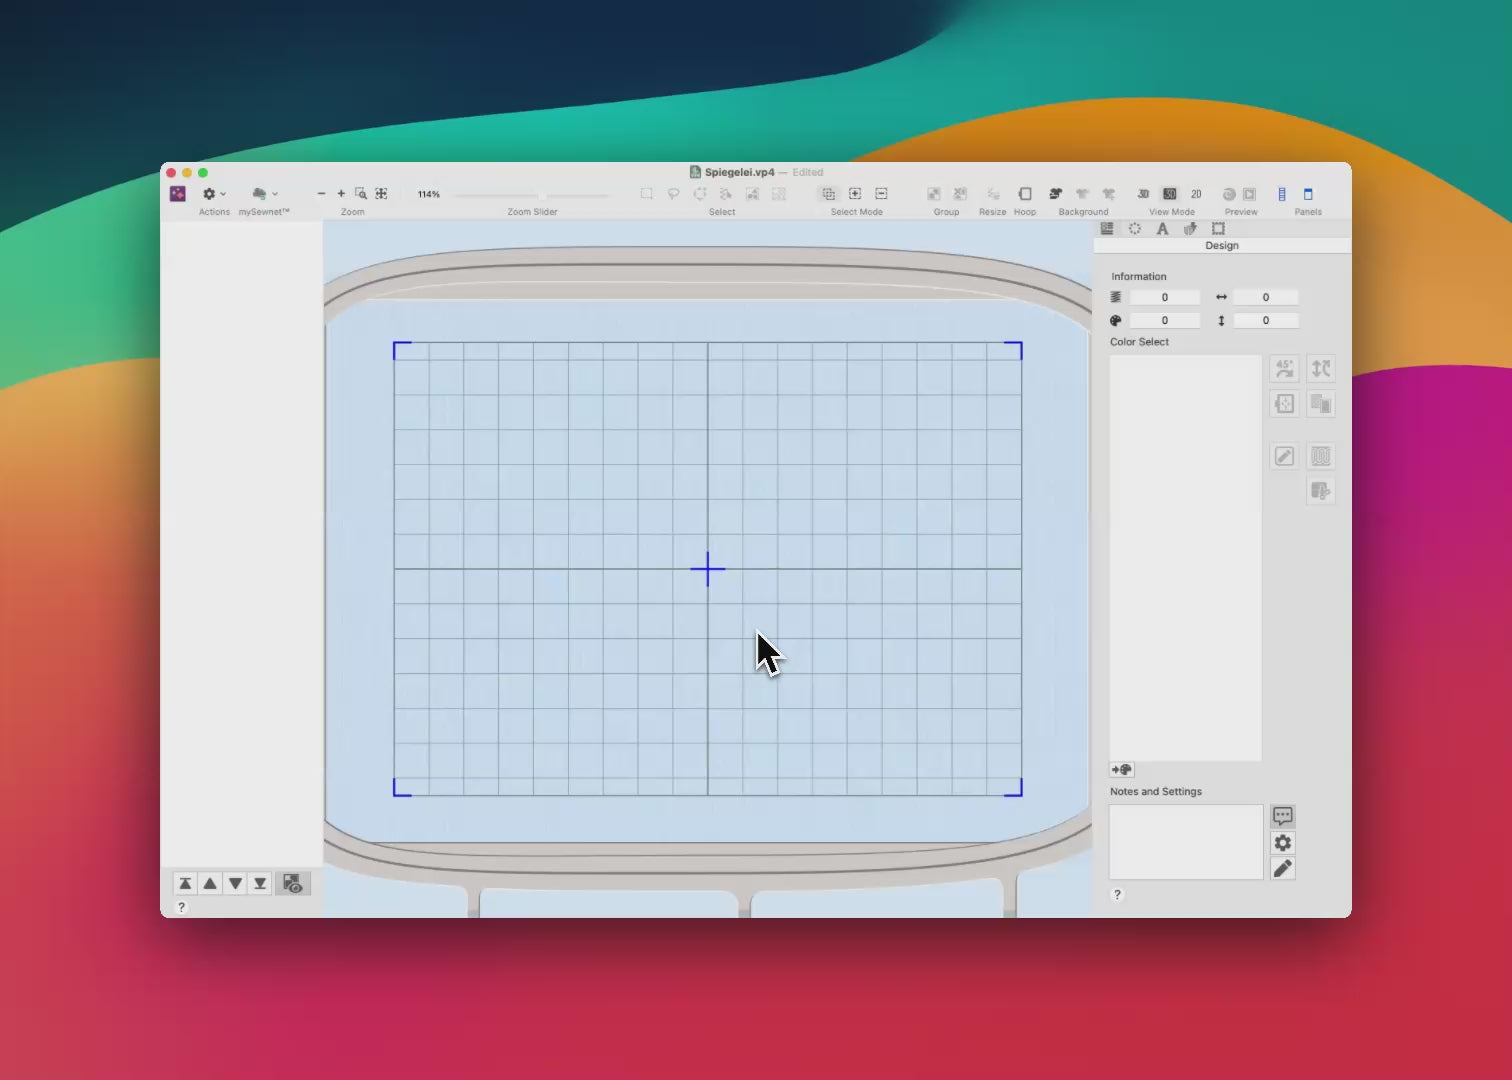The height and width of the screenshot is (1080, 1512).
Task: Move design to top of layer order
Action: [x=185, y=883]
